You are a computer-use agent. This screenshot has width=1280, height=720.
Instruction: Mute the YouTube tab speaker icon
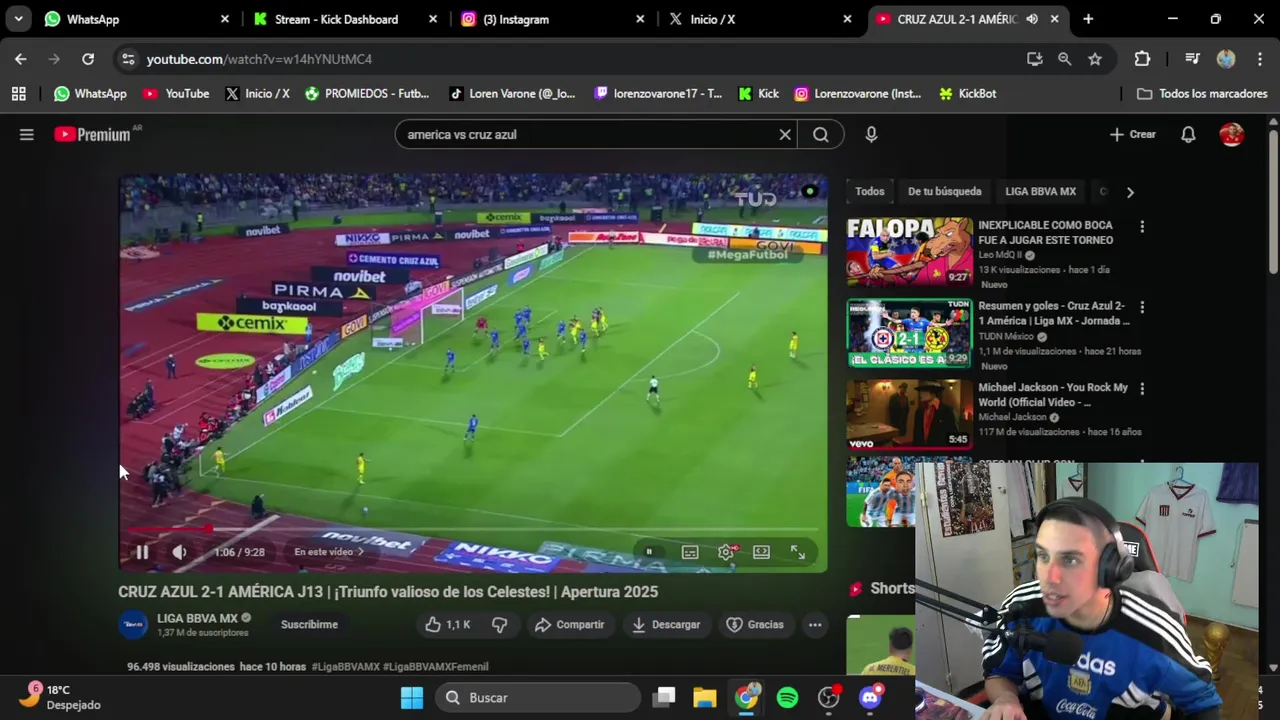coord(1031,19)
